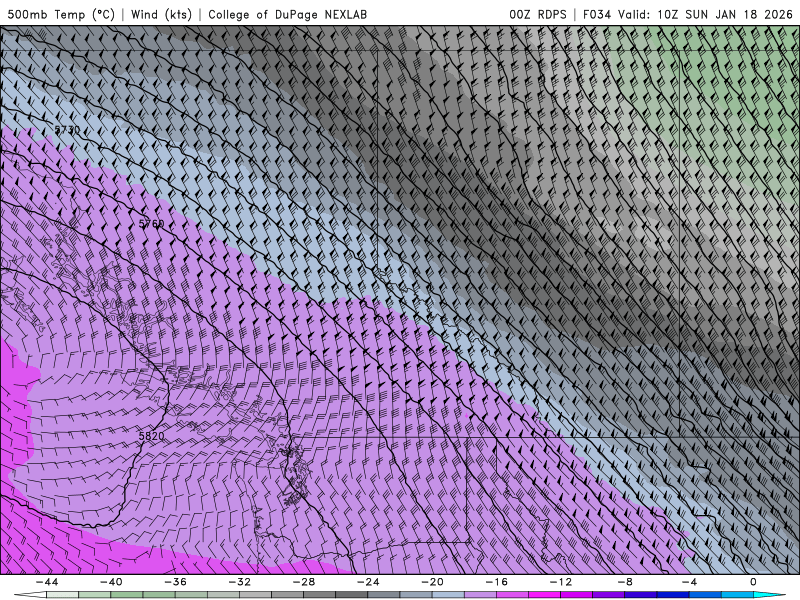Image resolution: width=800 pixels, height=600 pixels.
Task: Click the 0 colorbar tick label
Action: click(x=753, y=582)
